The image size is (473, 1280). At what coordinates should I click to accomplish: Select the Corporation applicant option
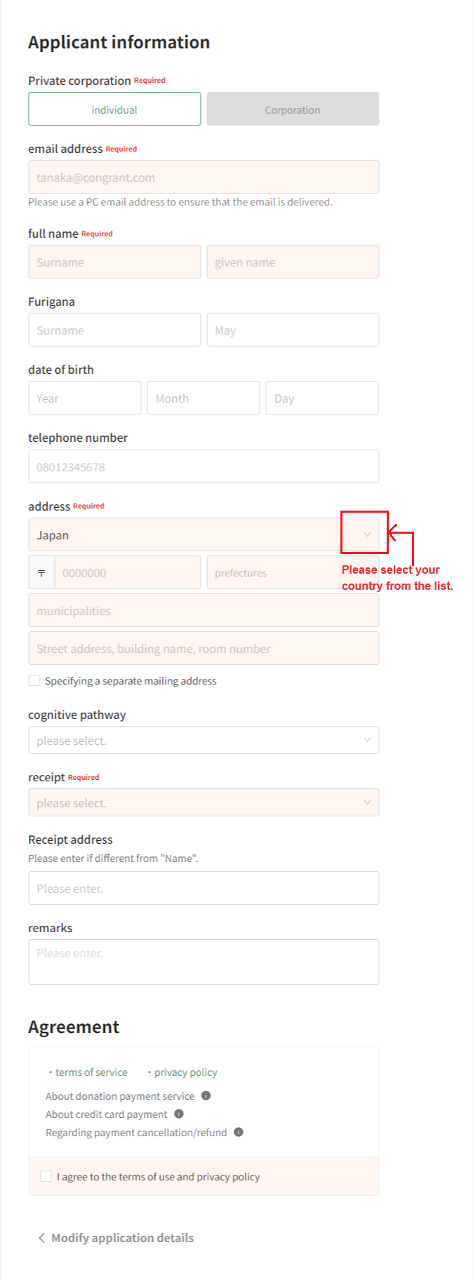[x=293, y=110]
